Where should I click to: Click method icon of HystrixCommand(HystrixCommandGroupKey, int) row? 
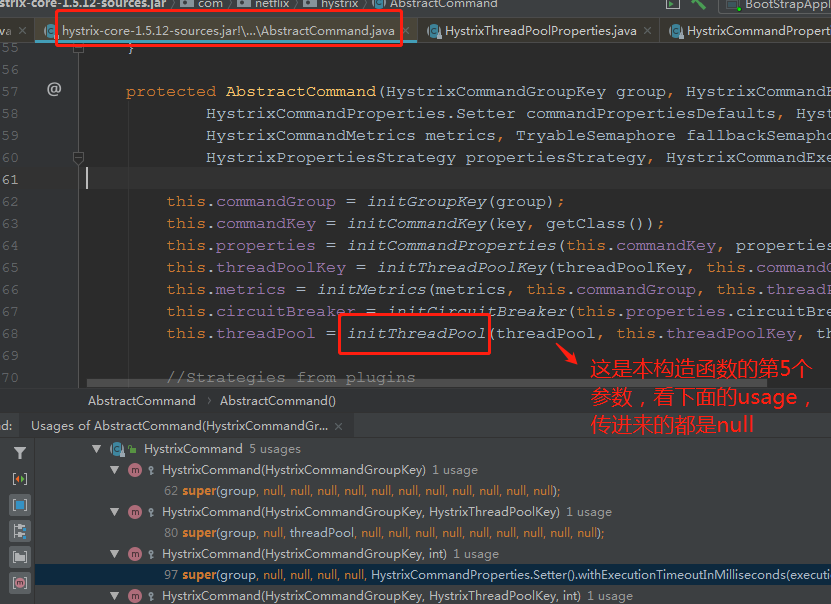pos(135,554)
